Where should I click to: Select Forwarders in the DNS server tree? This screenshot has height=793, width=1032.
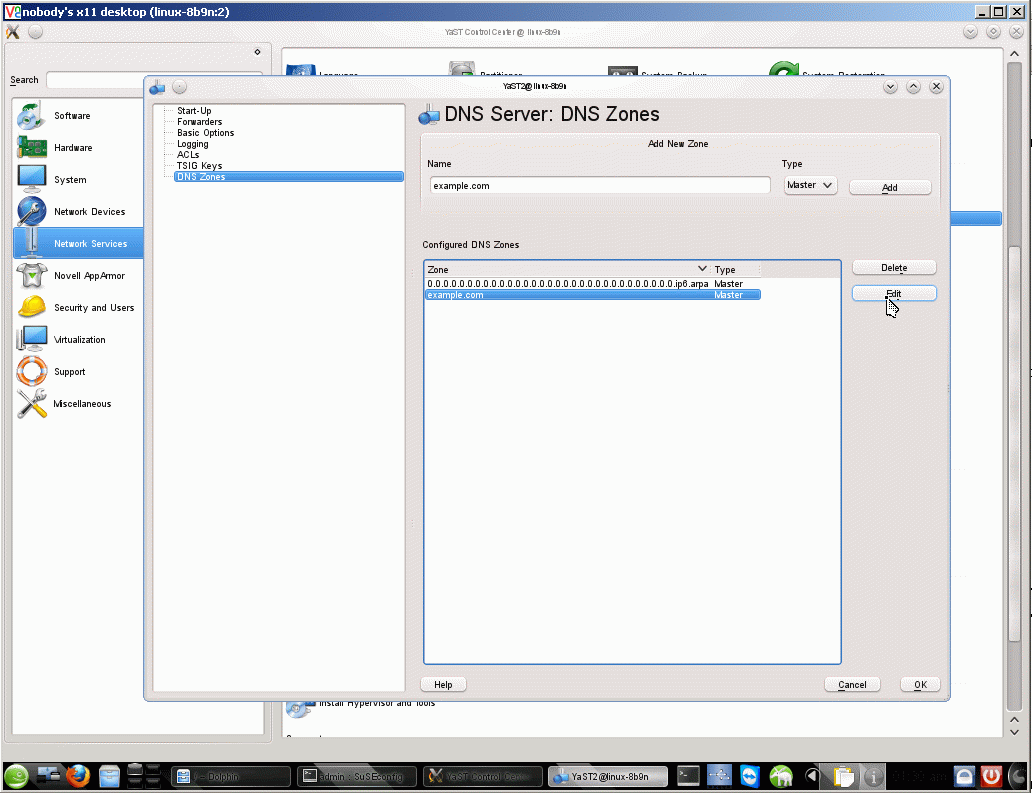click(199, 122)
